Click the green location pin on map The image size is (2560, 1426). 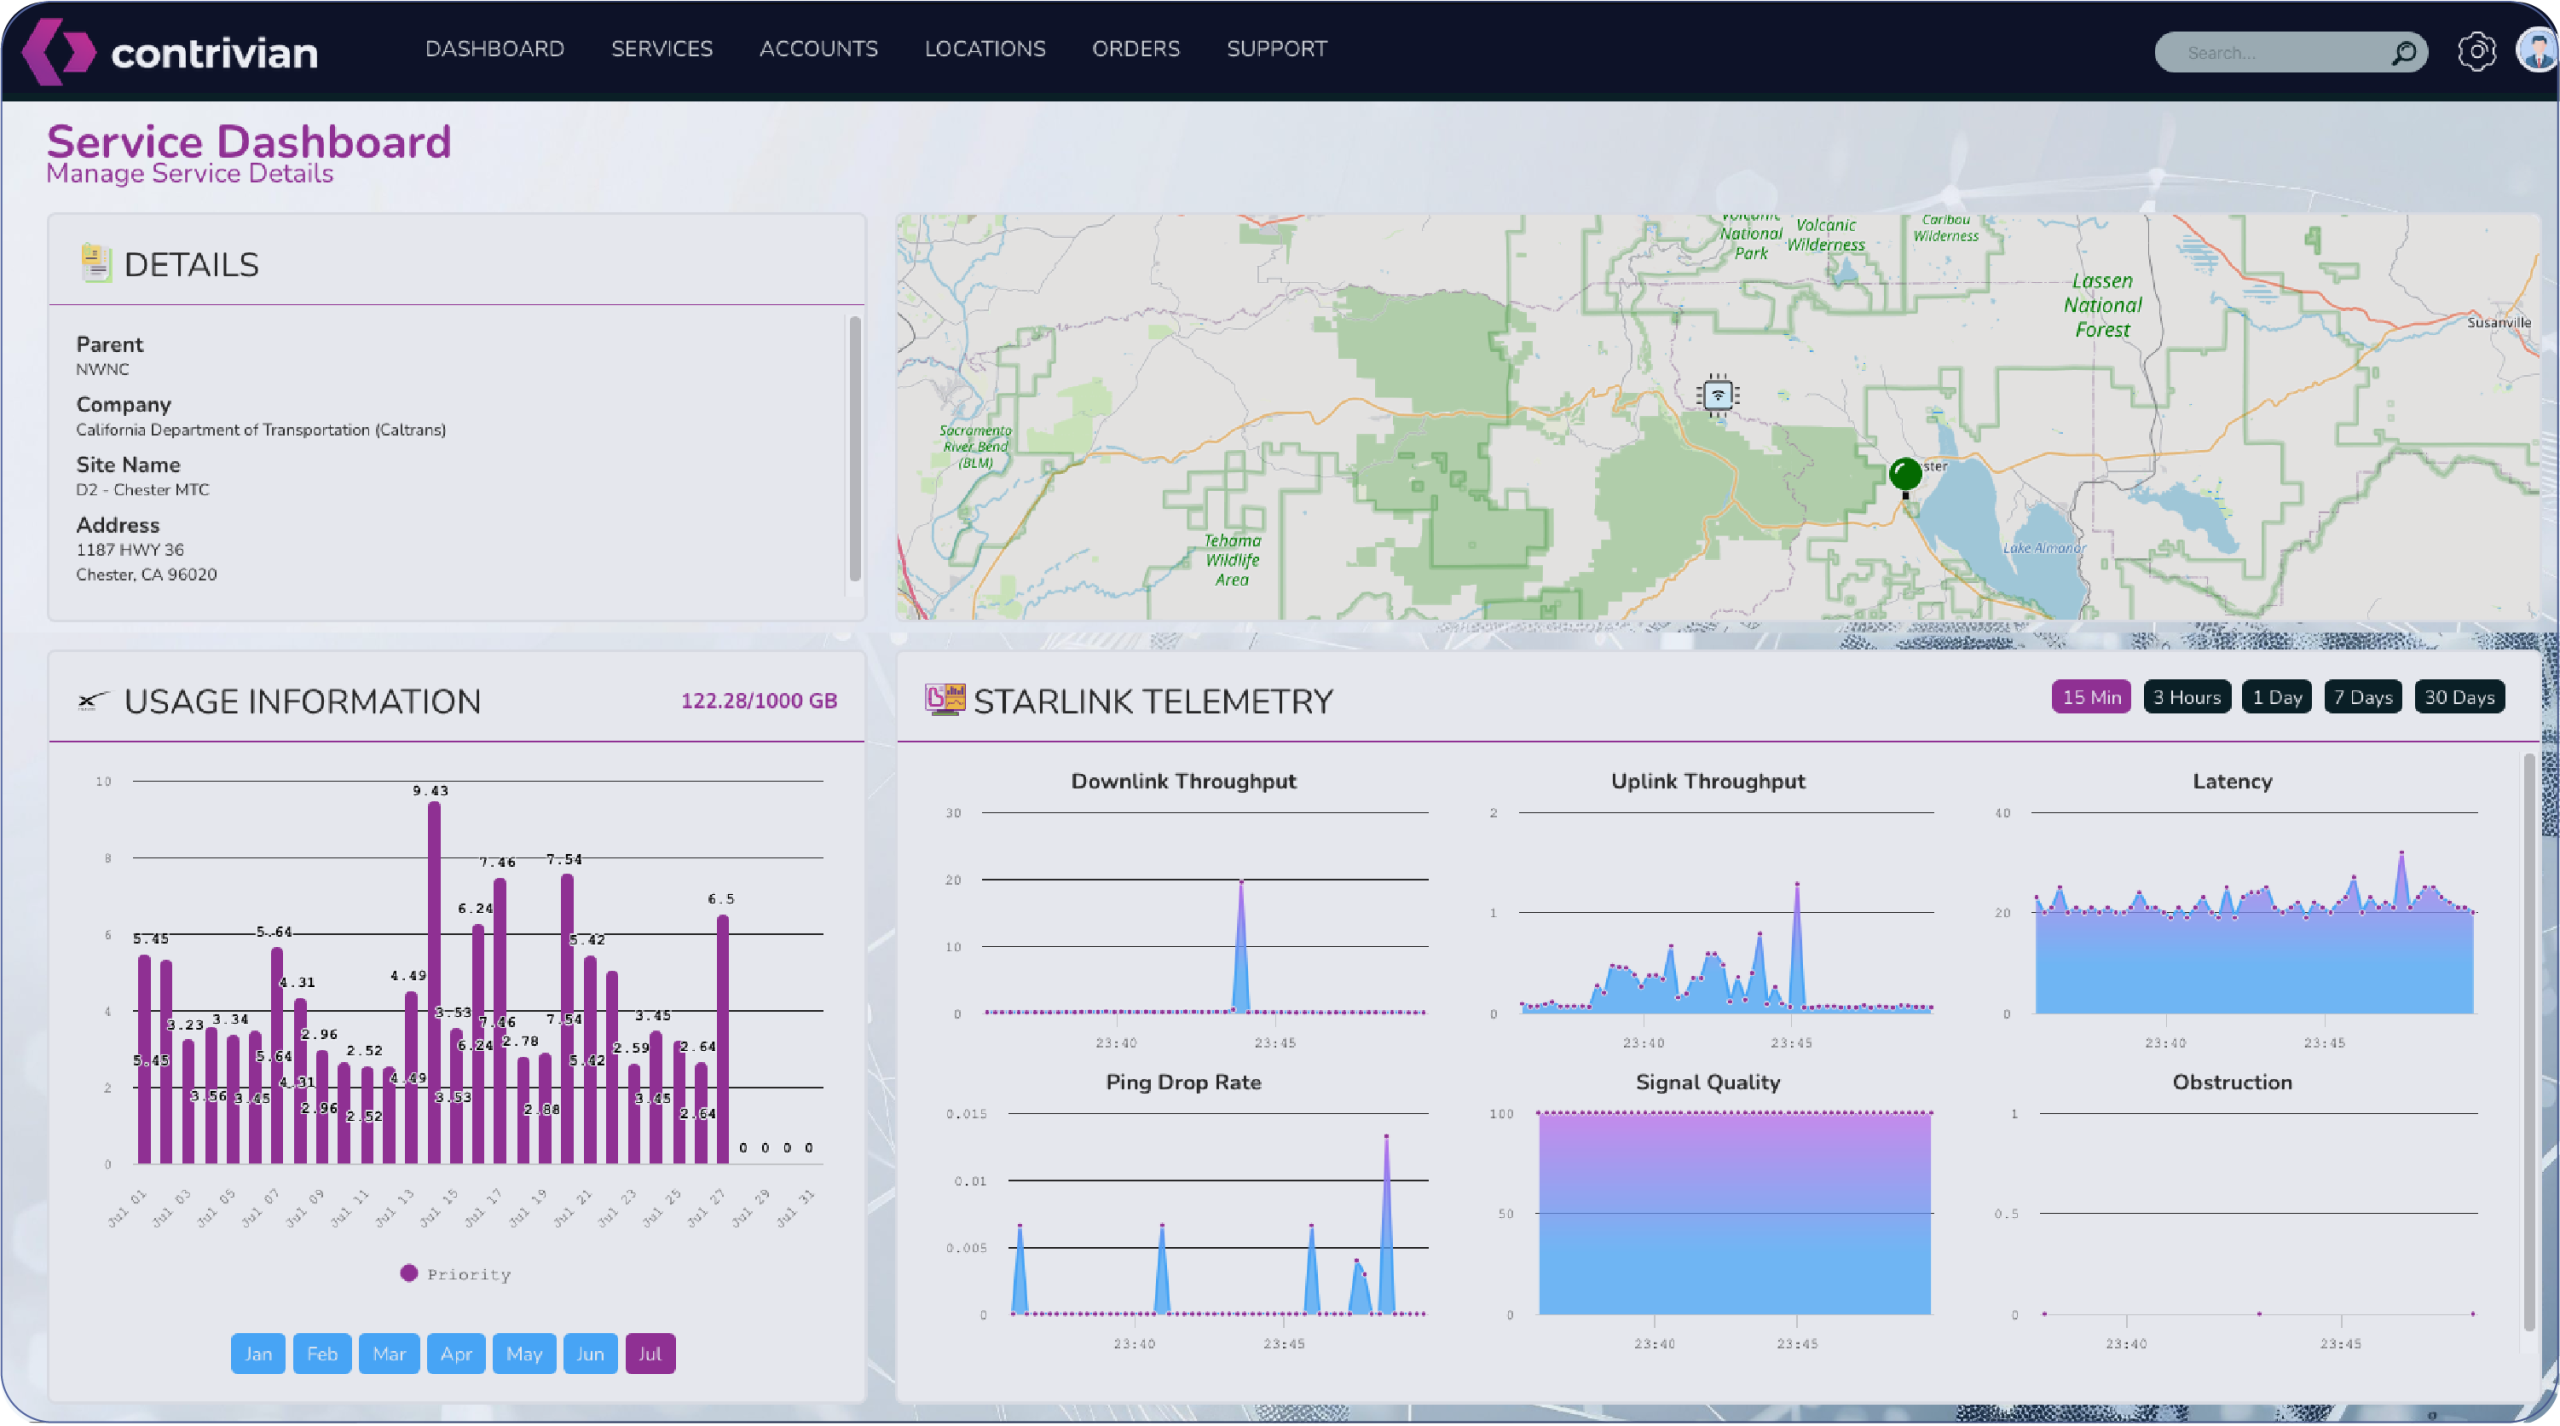[x=1905, y=474]
